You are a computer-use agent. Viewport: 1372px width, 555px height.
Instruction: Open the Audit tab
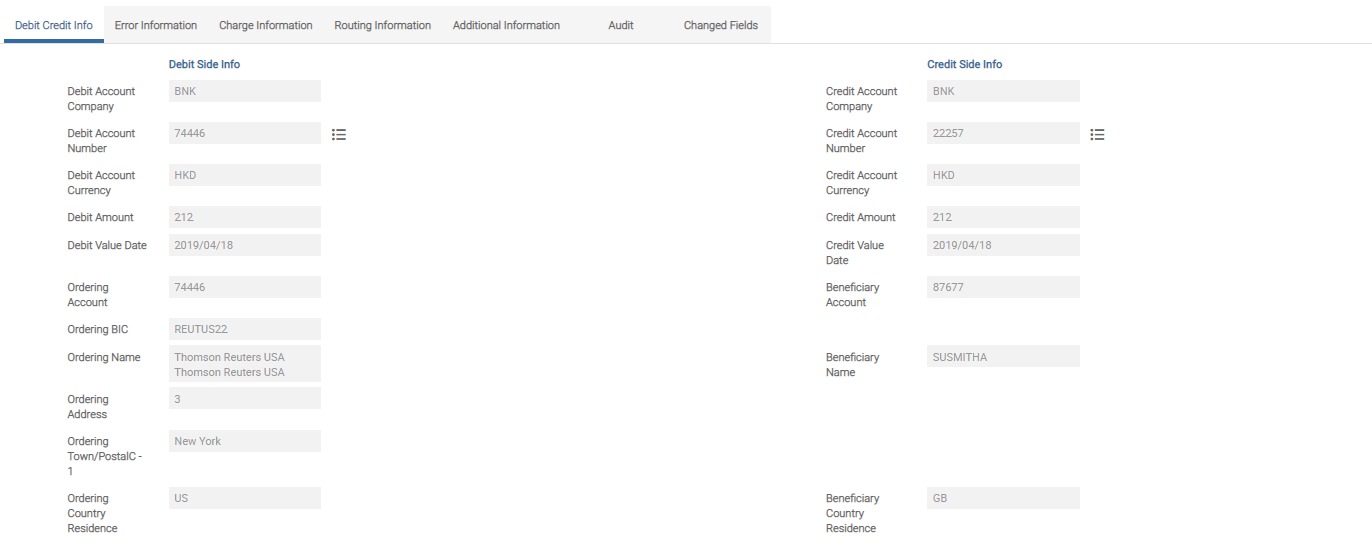click(620, 25)
